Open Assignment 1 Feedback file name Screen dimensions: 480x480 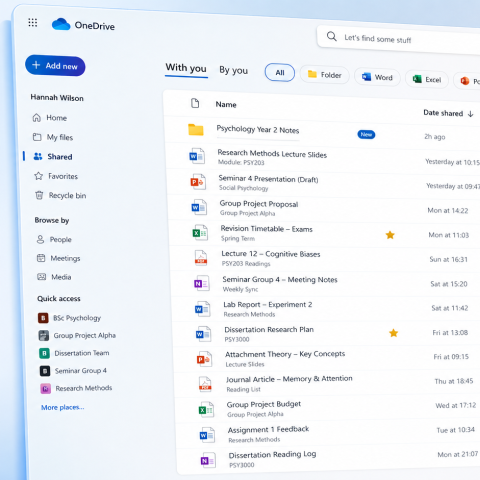coord(268,429)
